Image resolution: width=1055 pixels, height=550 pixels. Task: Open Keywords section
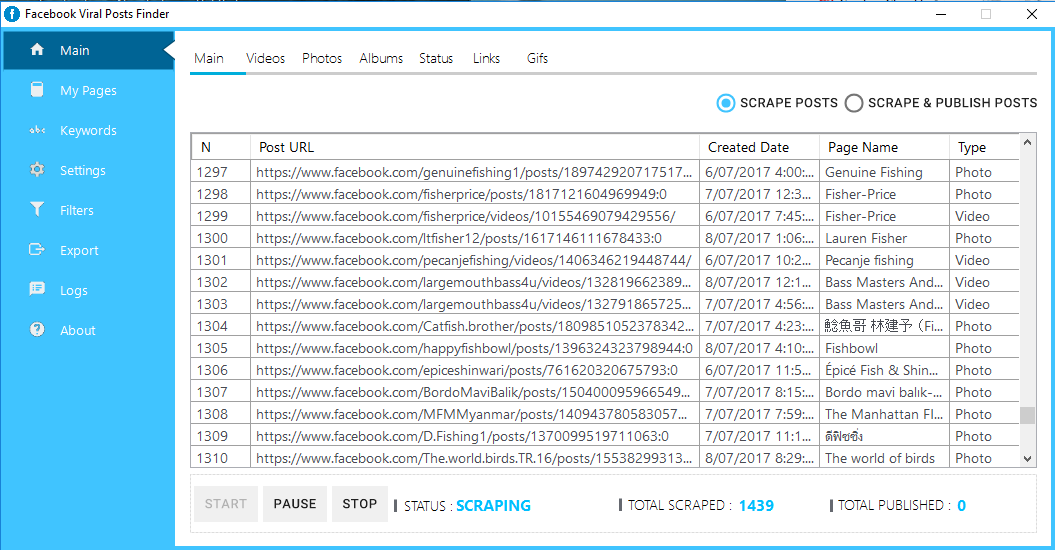pos(88,131)
